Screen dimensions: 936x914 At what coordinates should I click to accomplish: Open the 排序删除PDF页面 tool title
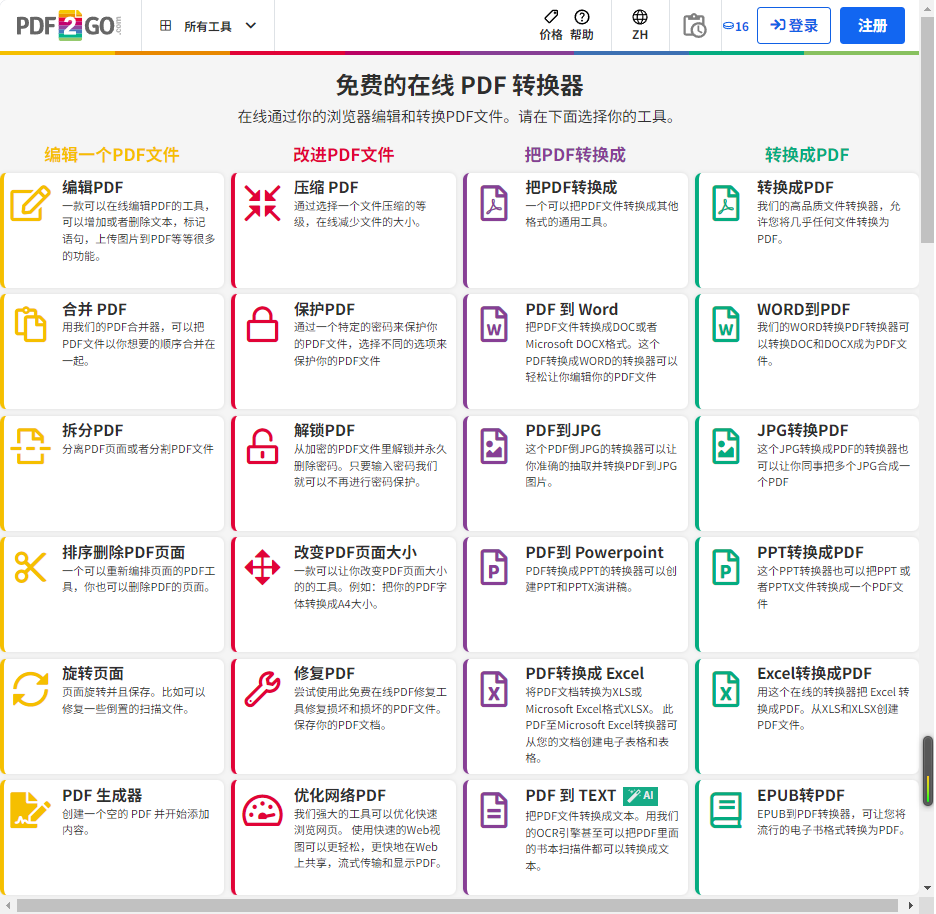124,552
